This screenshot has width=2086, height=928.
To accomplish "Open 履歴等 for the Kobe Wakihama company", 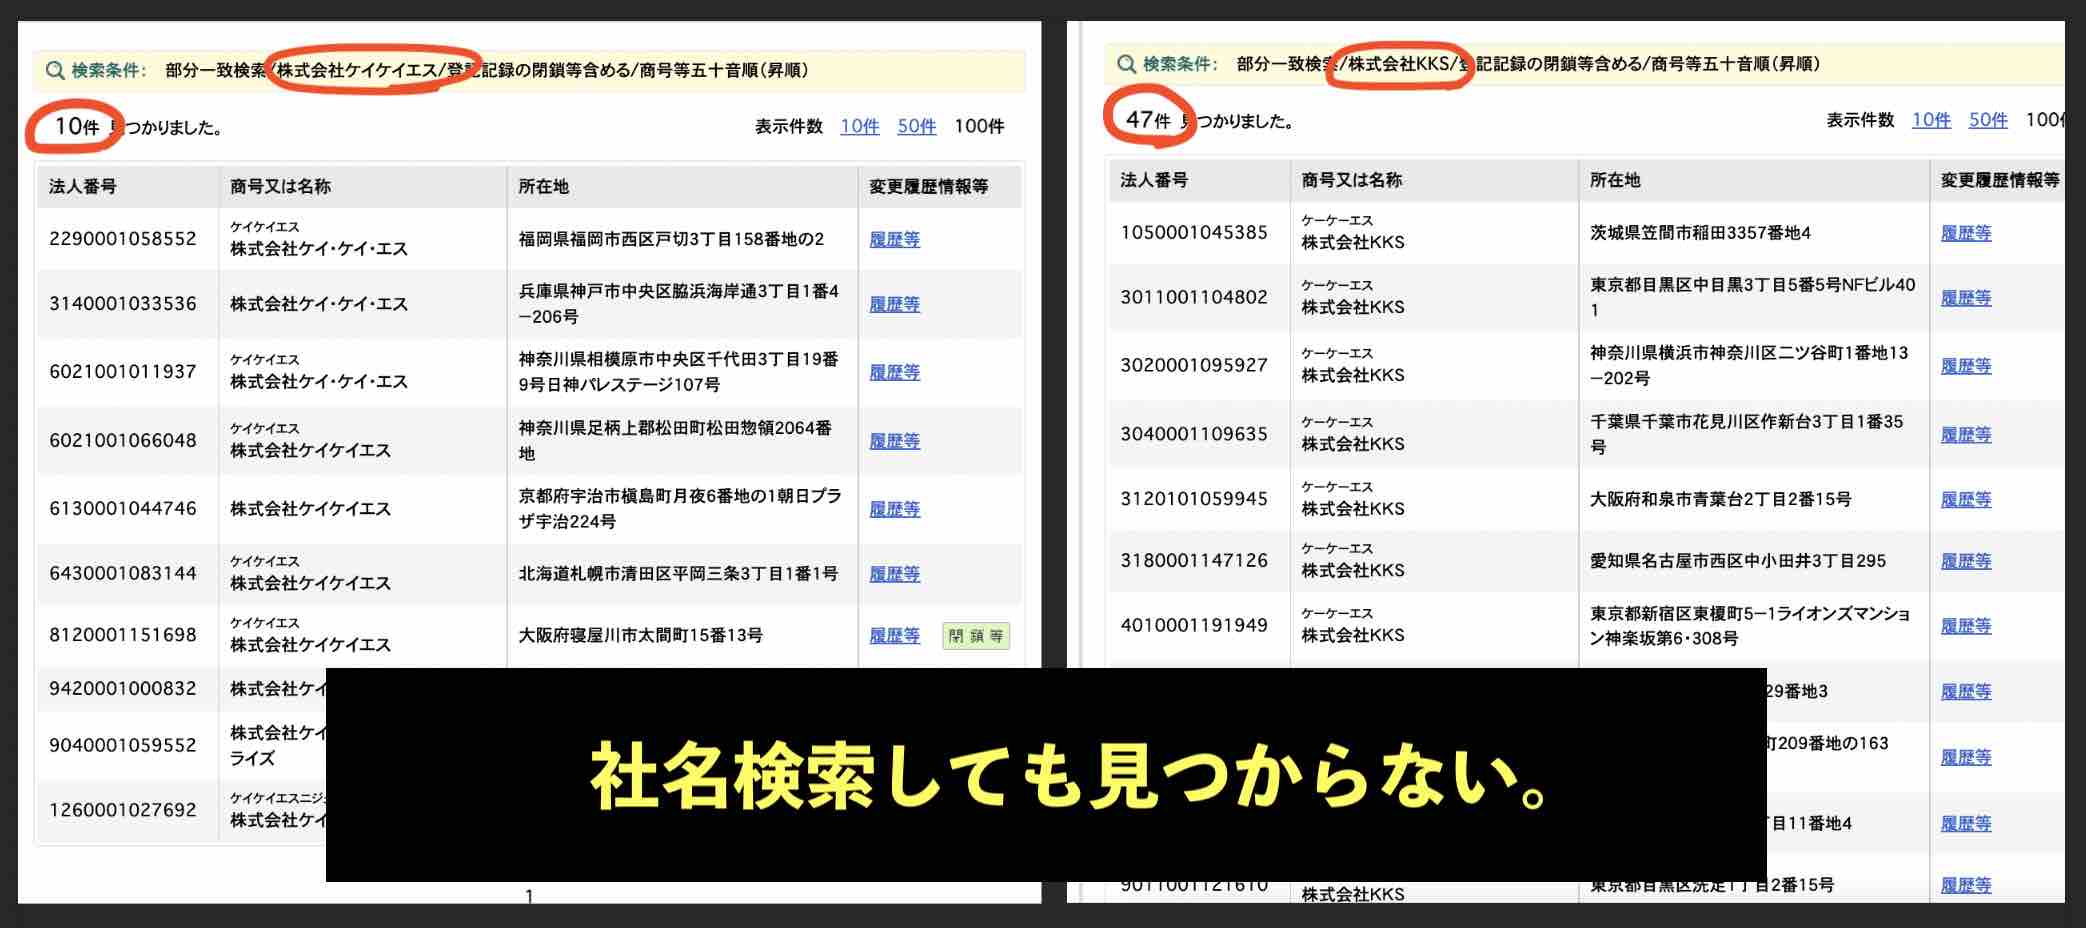I will [894, 305].
